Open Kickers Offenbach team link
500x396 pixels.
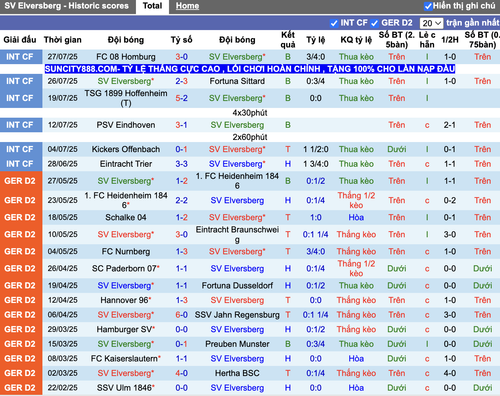(126, 149)
